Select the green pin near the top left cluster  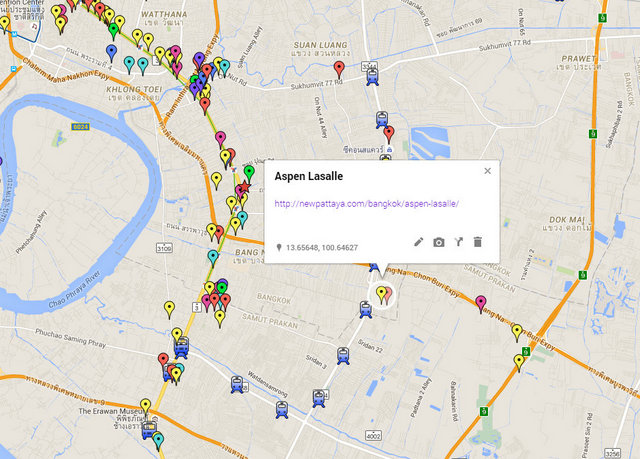coord(114,31)
